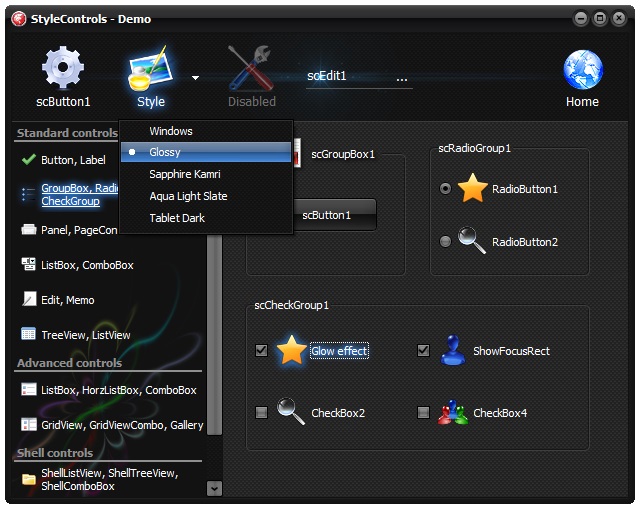The image size is (641, 510).
Task: Click scButton1 inside scGroupBox1
Action: [x=335, y=215]
